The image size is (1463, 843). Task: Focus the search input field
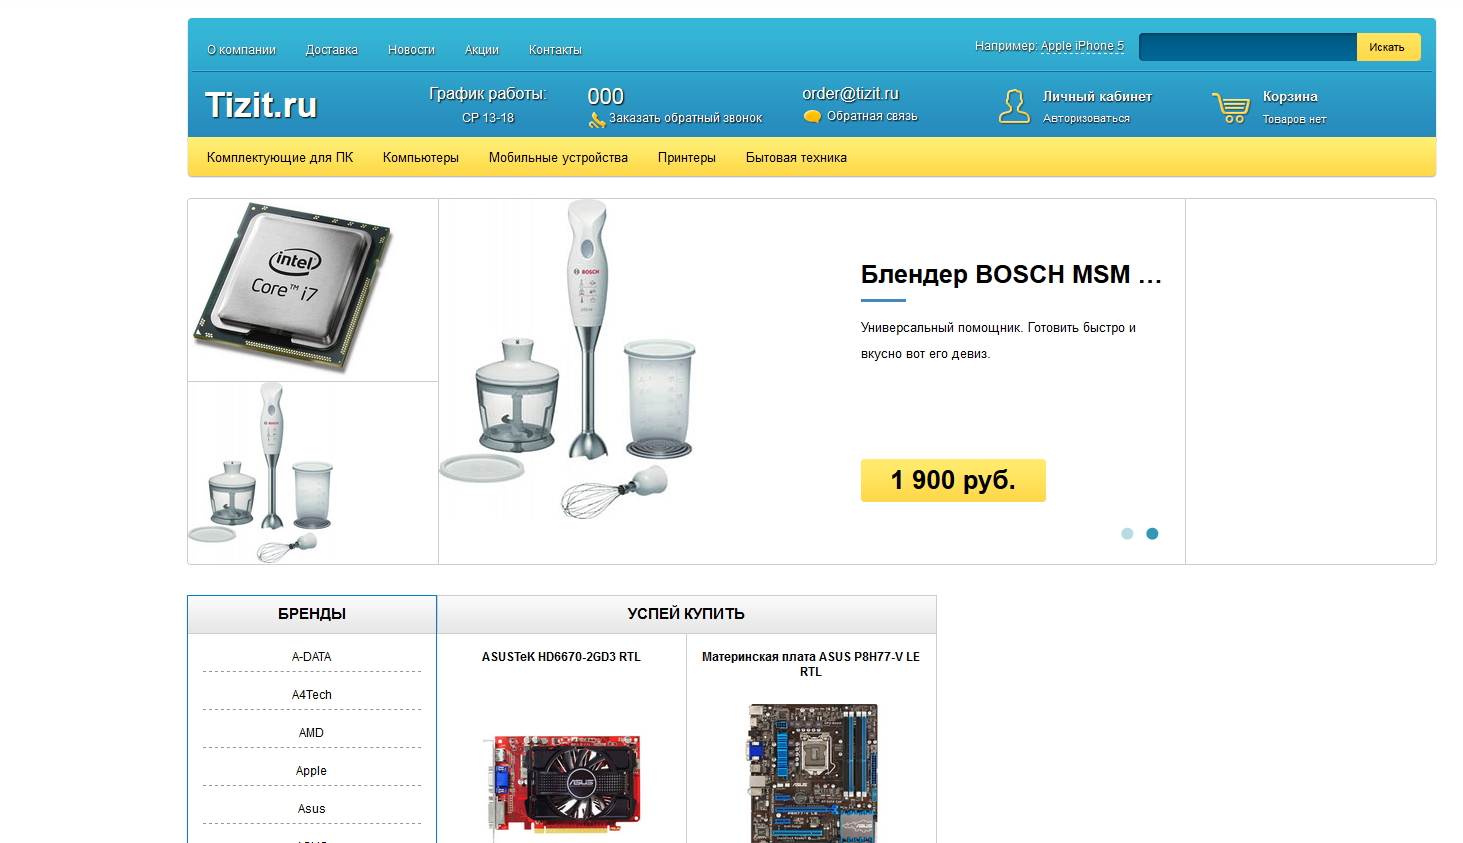coord(1248,47)
